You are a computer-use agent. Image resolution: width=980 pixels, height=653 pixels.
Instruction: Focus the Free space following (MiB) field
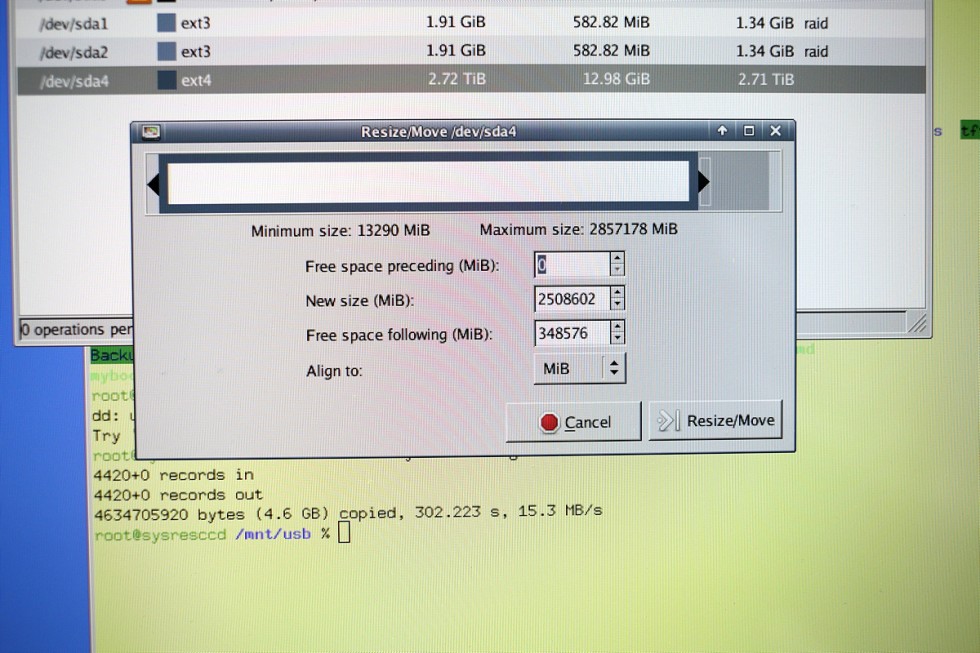[x=571, y=333]
